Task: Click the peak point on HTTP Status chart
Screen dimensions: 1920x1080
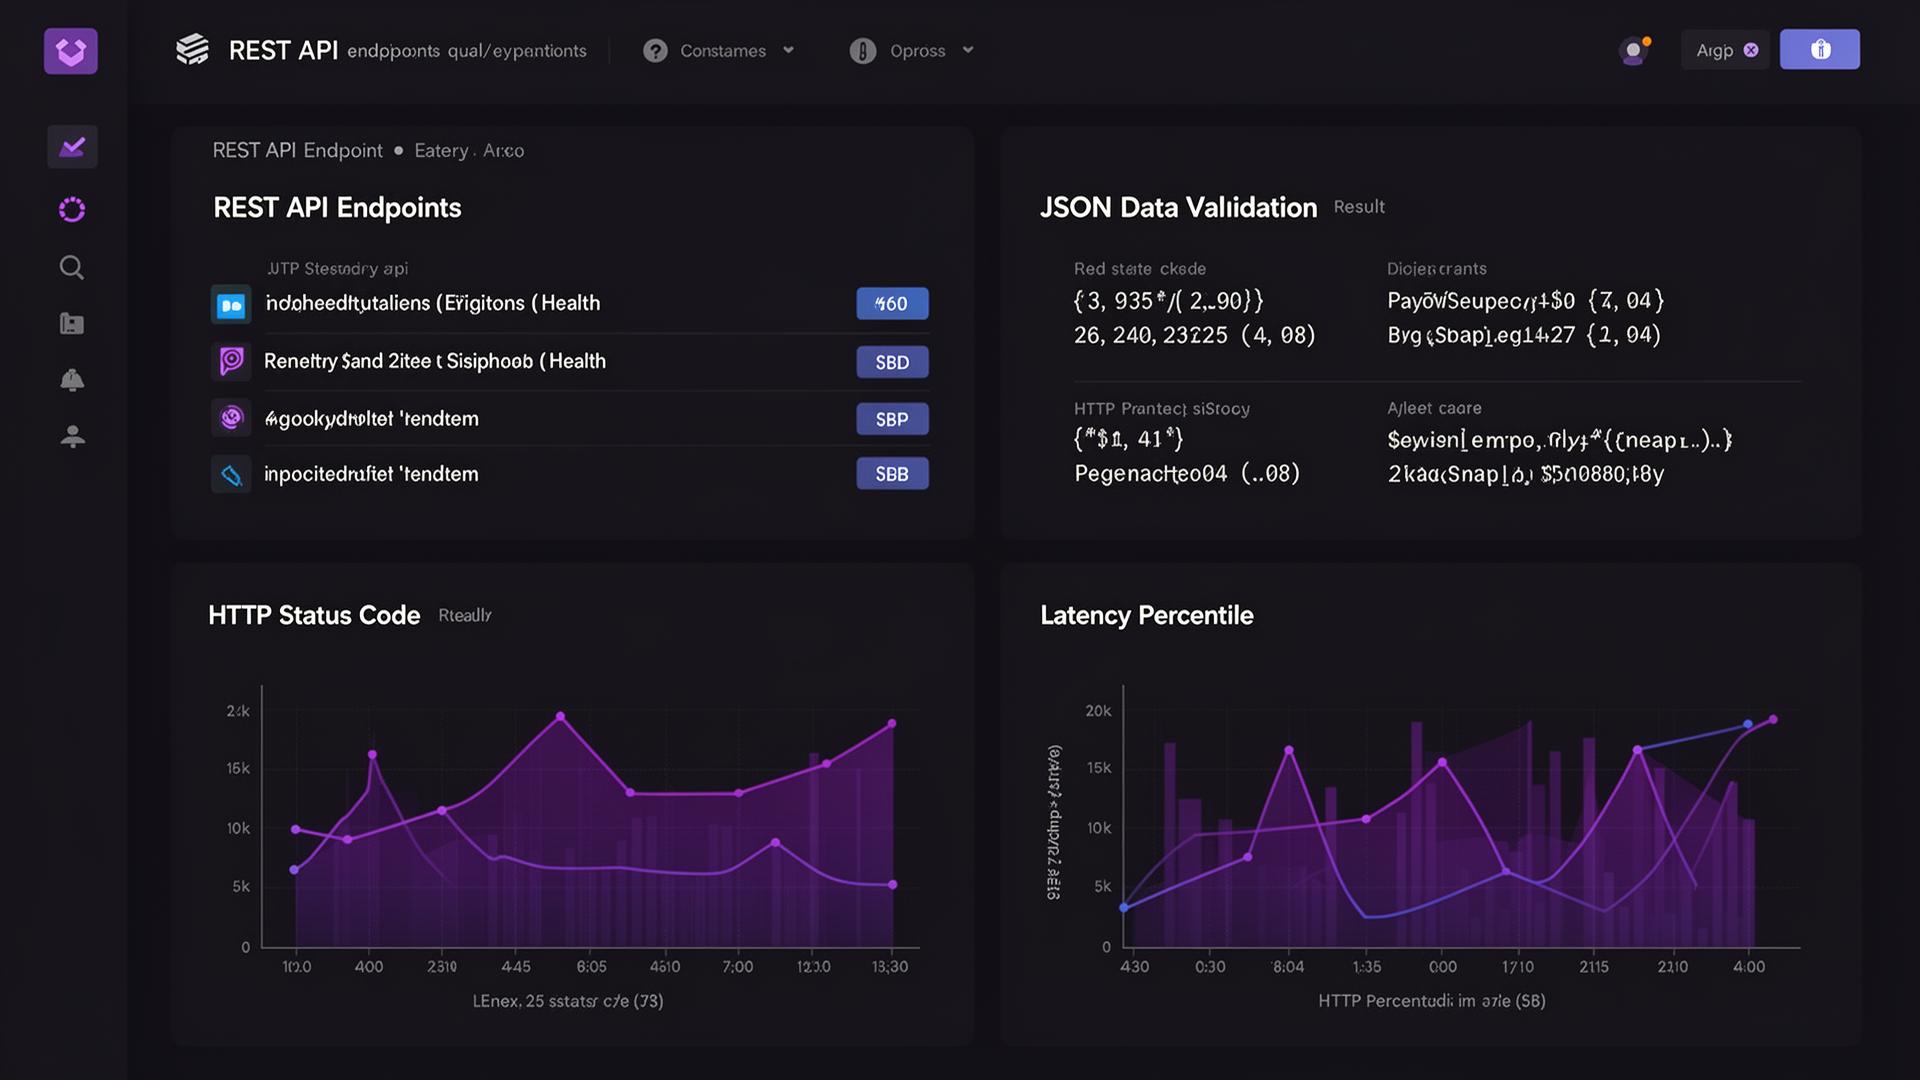Action: pos(560,716)
